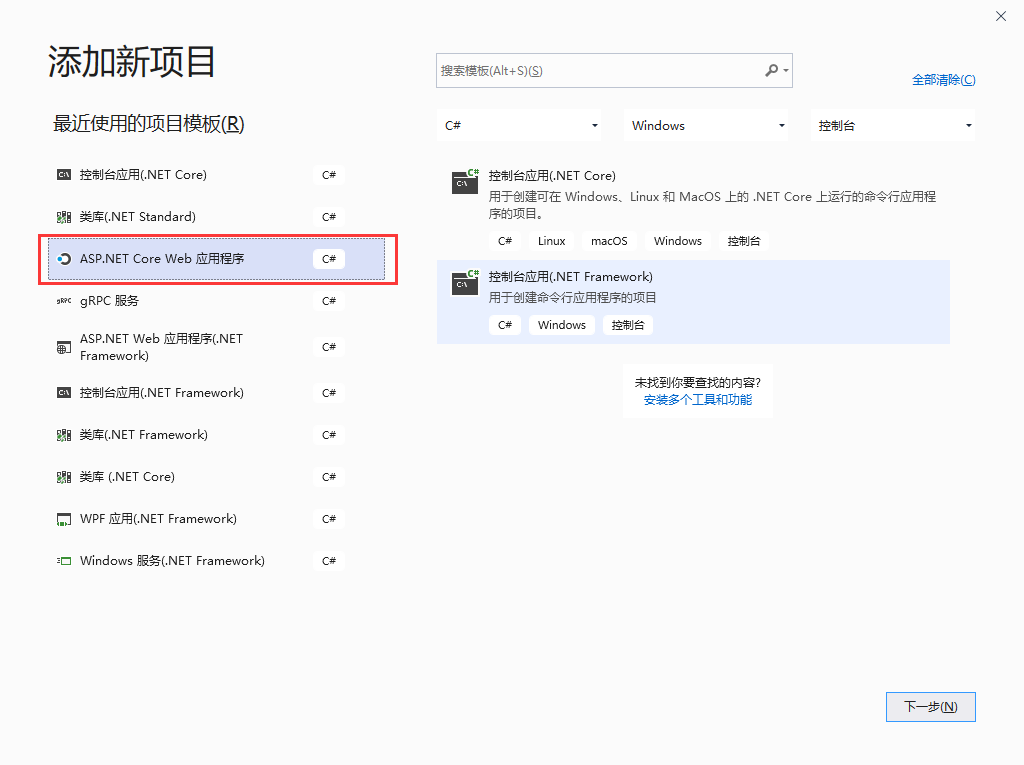Open the C# language filter dropdown
Screen dimensions: 1024x765
point(519,125)
